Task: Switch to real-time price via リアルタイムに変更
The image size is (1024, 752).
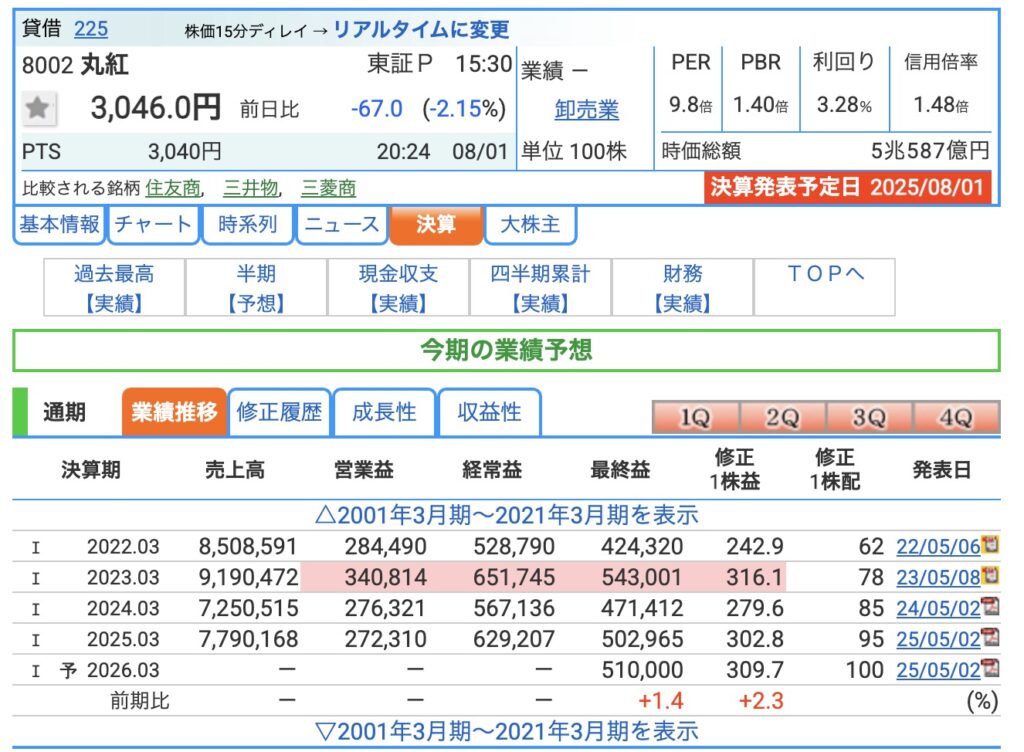Action: coord(421,29)
